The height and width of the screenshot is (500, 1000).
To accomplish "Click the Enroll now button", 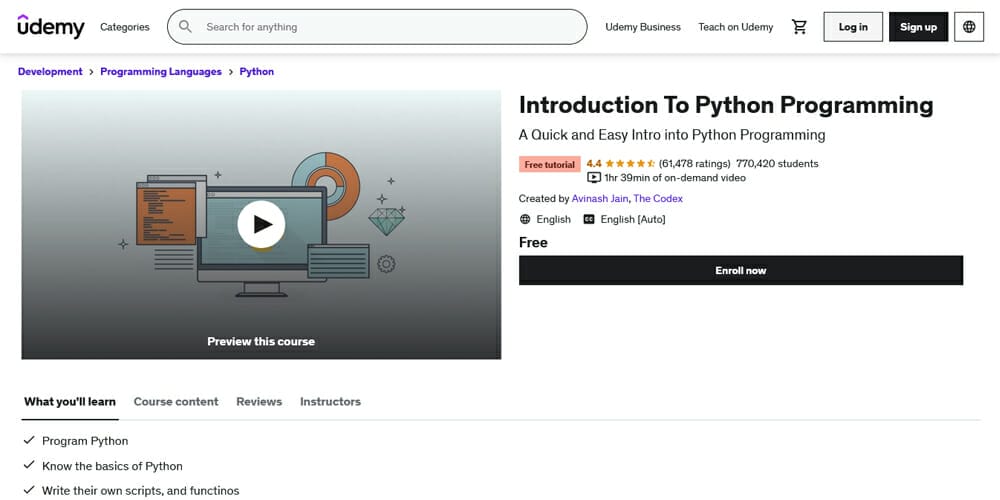I will pyautogui.click(x=740, y=270).
